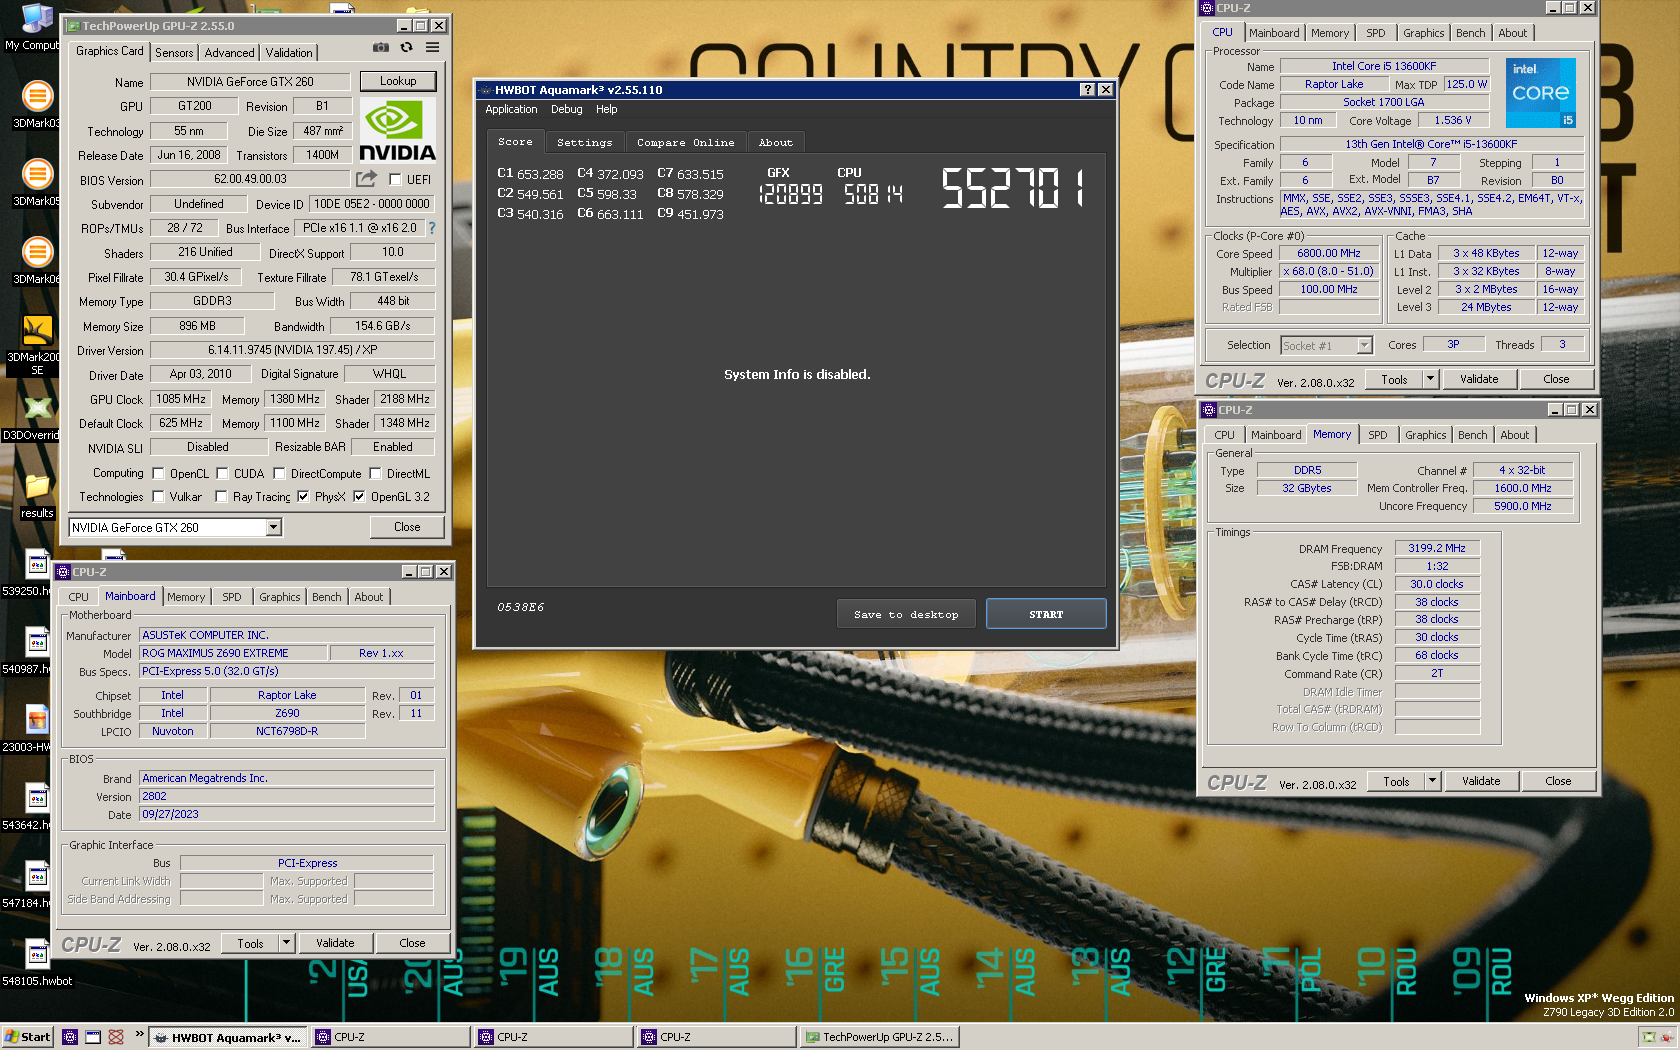Toggle the UEFI checkbox in GPU-Z
The width and height of the screenshot is (1680, 1050).
pos(395,180)
